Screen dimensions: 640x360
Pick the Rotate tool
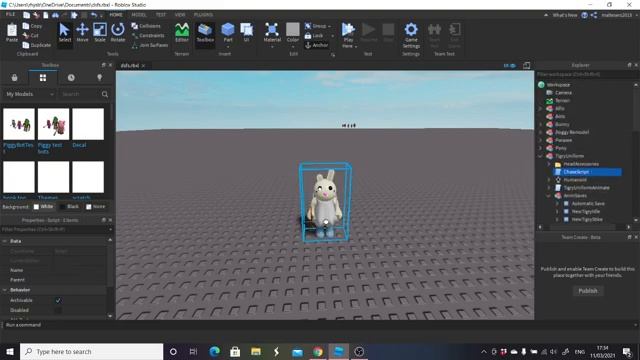click(118, 33)
